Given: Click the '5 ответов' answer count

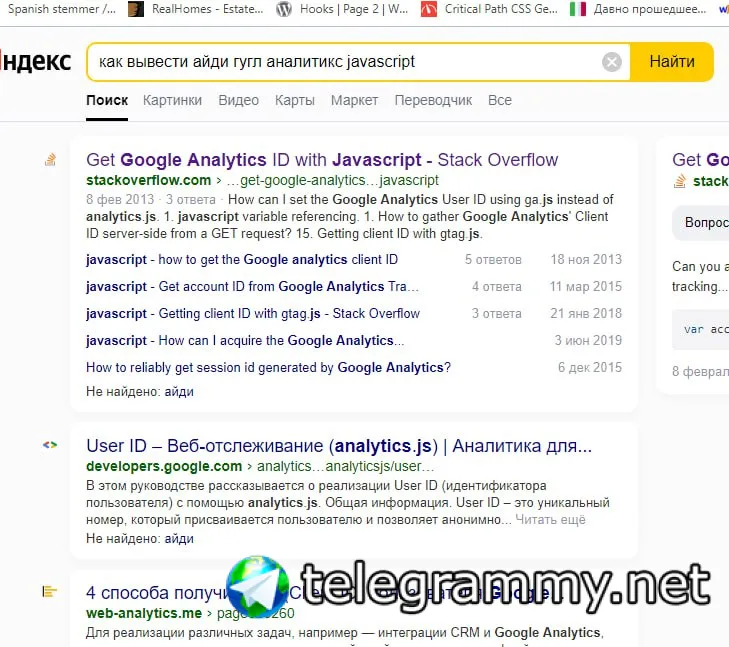Looking at the screenshot, I should click(493, 259).
